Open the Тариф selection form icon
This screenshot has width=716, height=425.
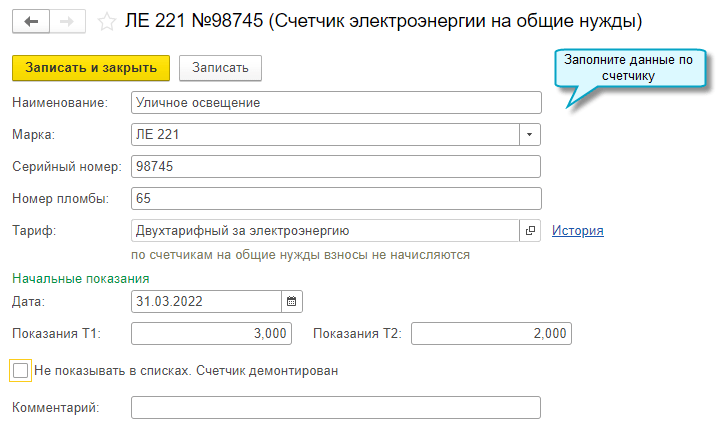click(x=530, y=231)
